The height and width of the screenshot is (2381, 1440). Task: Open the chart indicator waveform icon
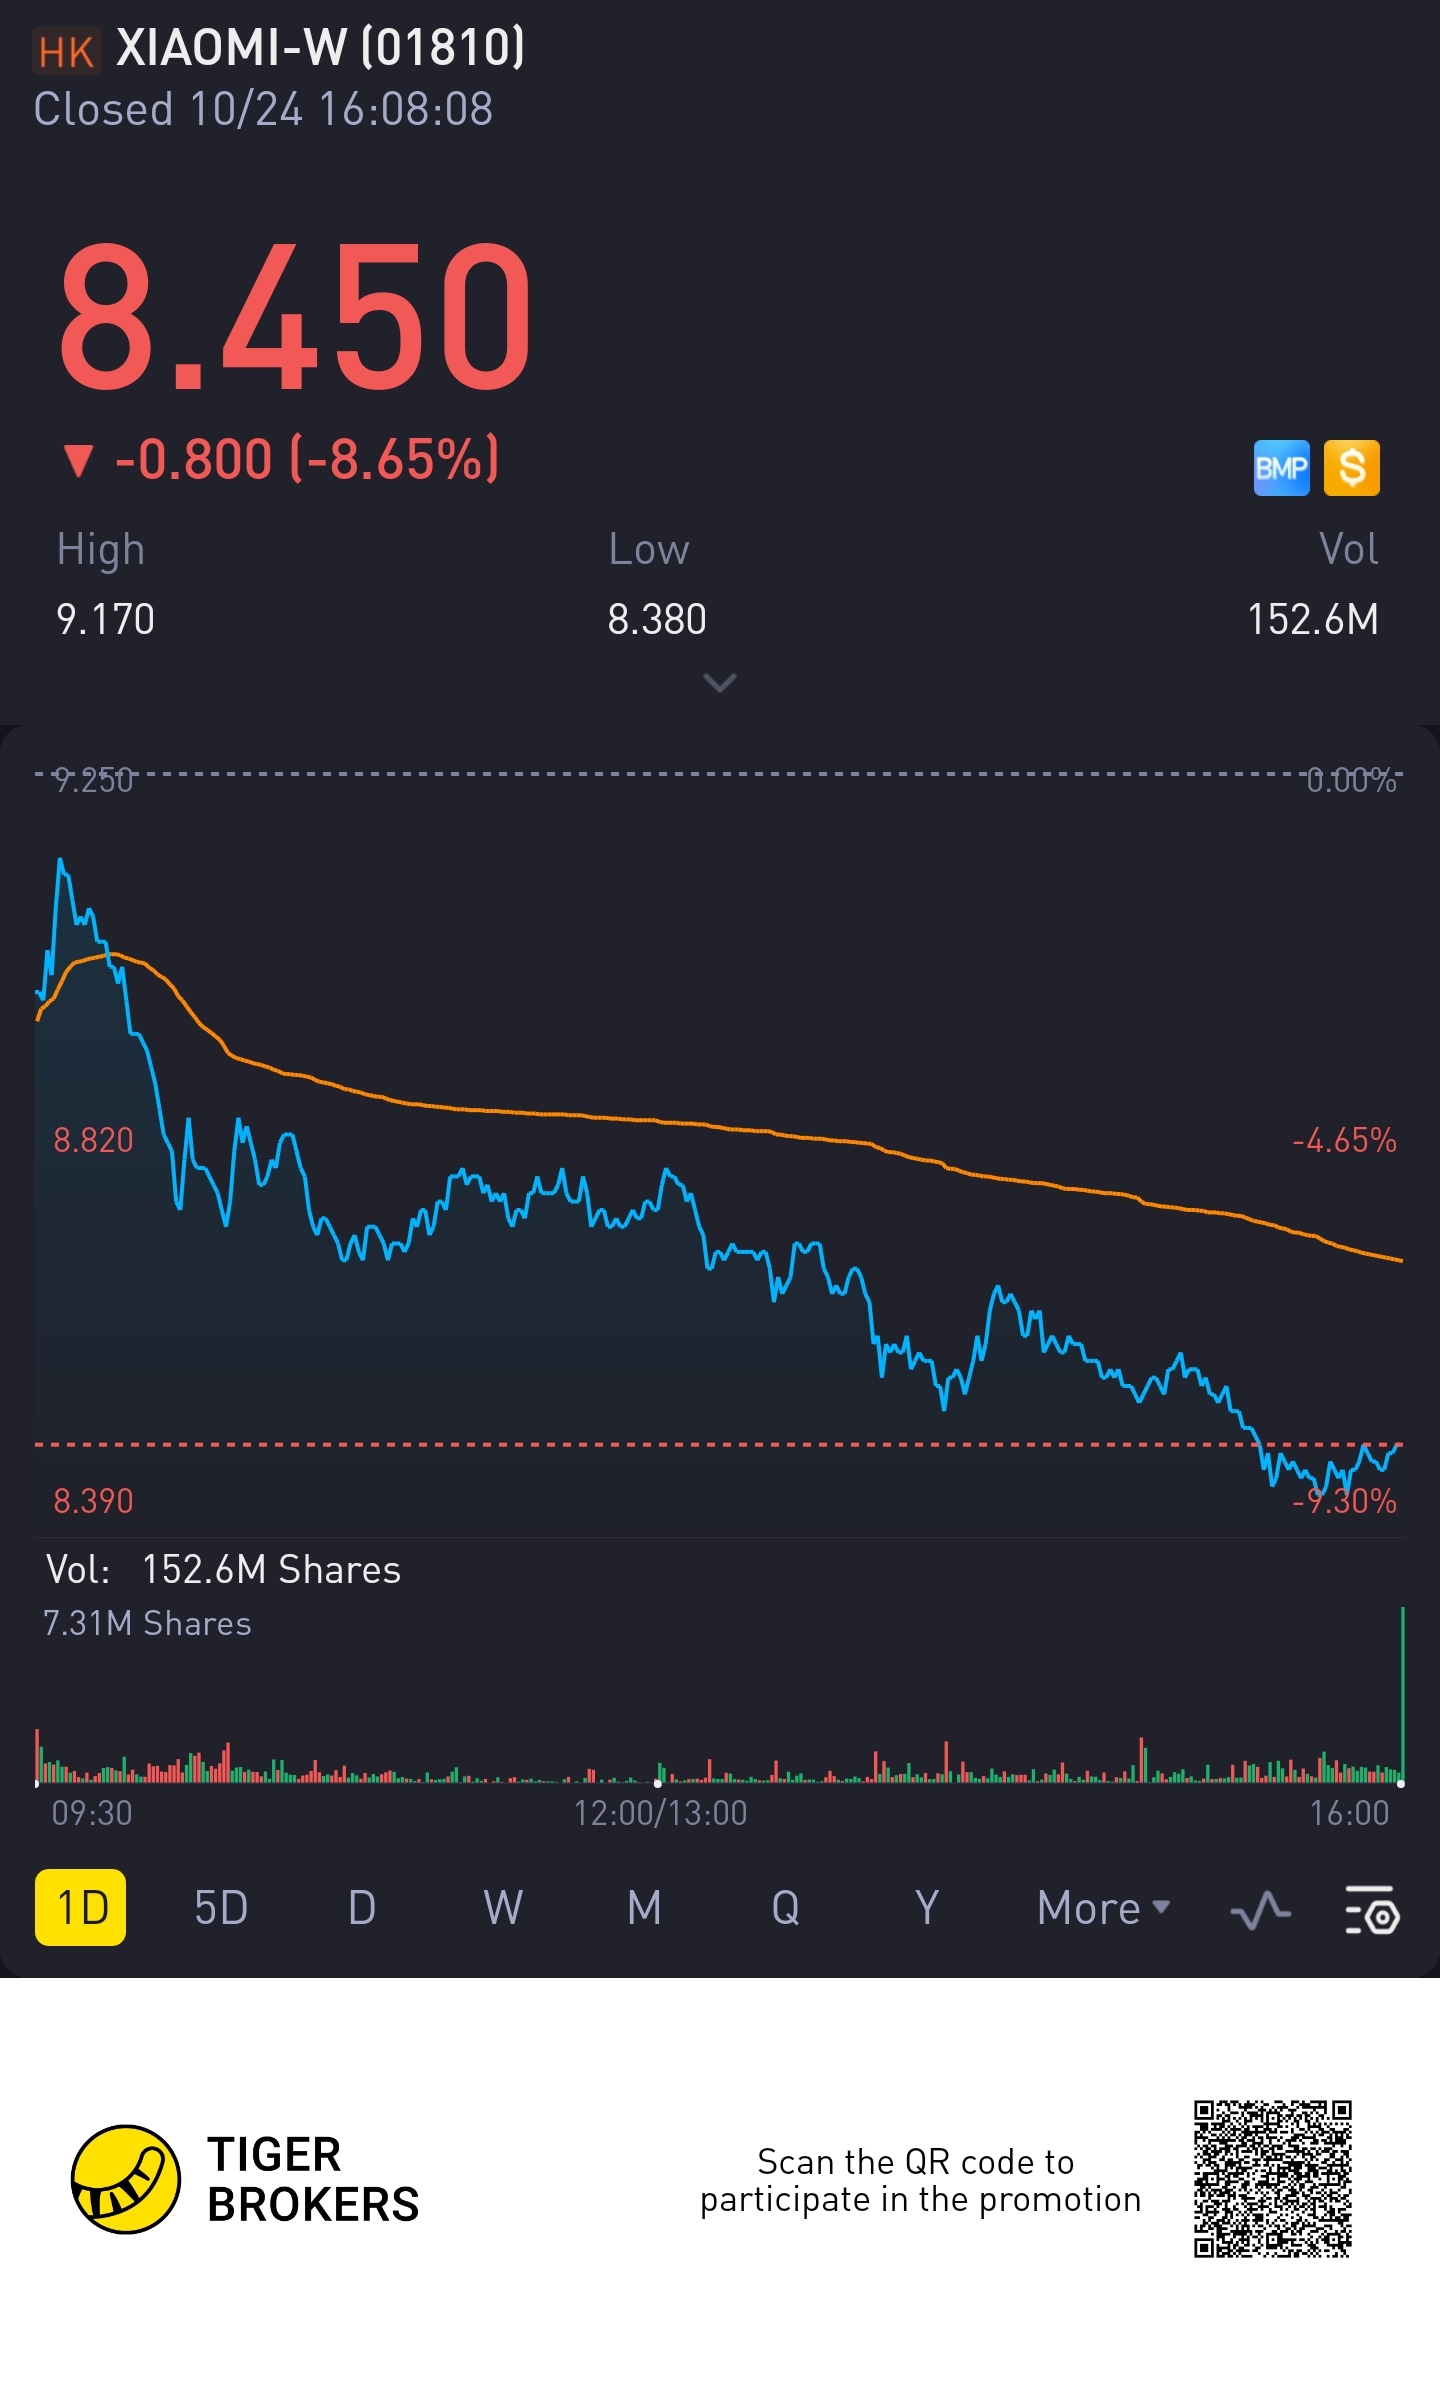point(1260,1909)
